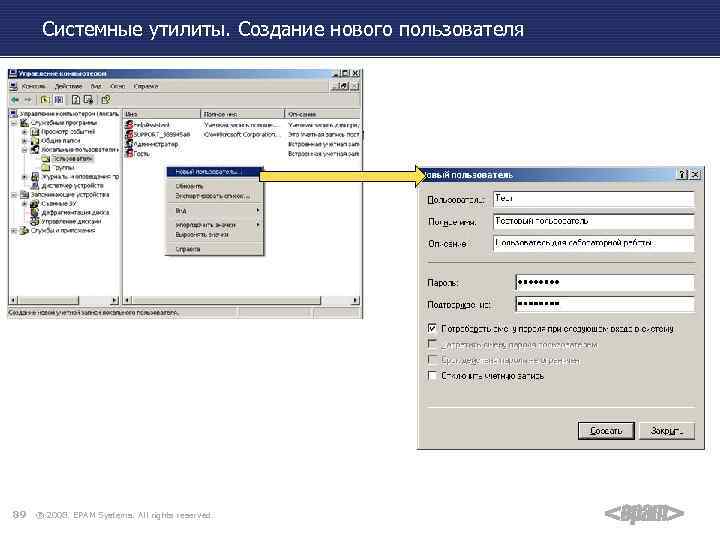Click the Службы и приложения tree icon
Screen dimensions: 720x540
[x=24, y=231]
